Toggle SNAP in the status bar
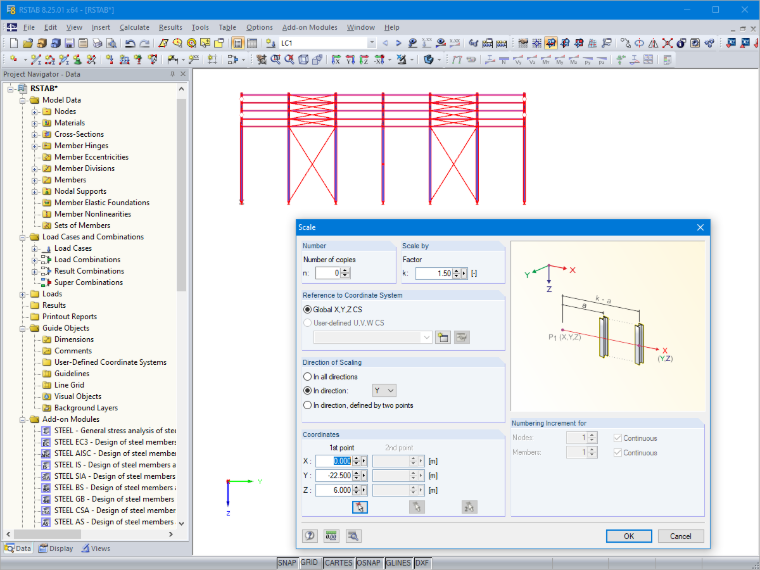 coord(286,563)
